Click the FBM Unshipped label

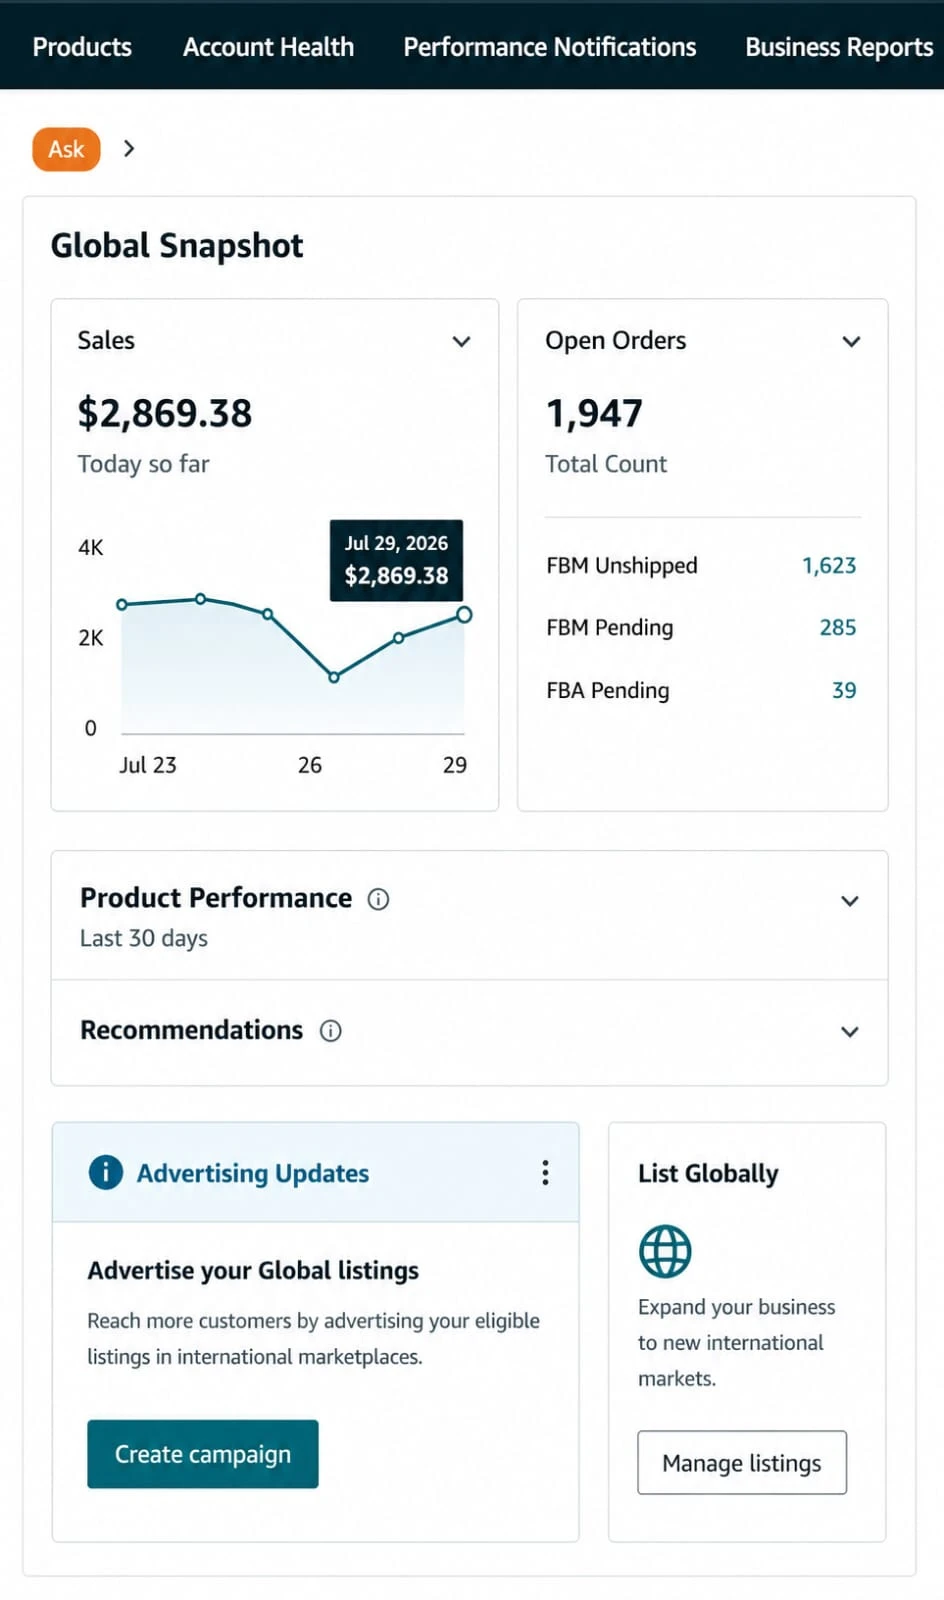click(x=622, y=566)
